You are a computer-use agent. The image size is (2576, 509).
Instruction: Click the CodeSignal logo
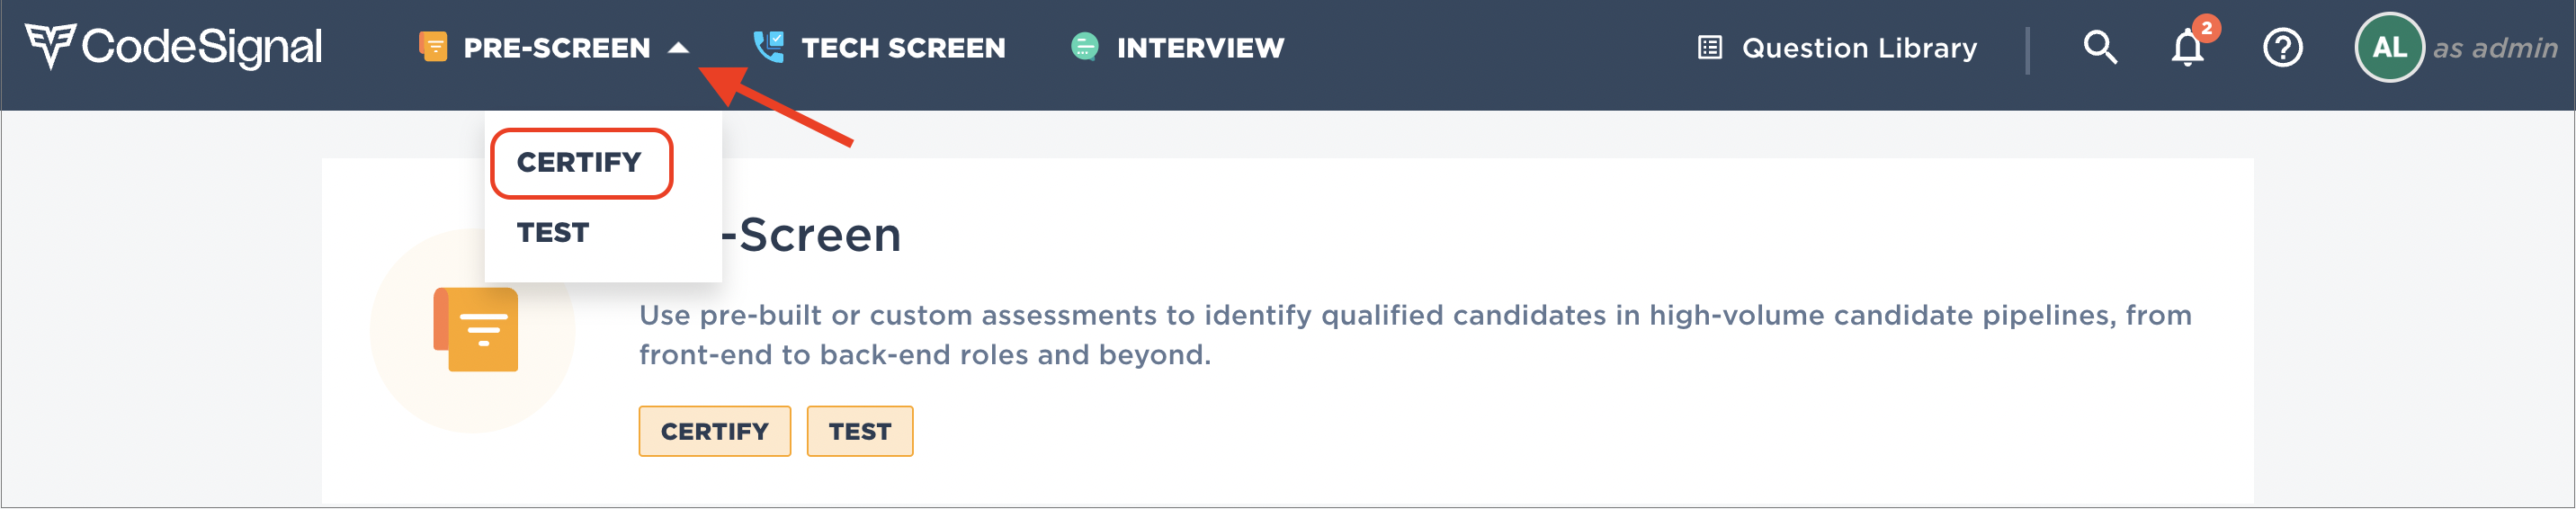click(x=173, y=46)
